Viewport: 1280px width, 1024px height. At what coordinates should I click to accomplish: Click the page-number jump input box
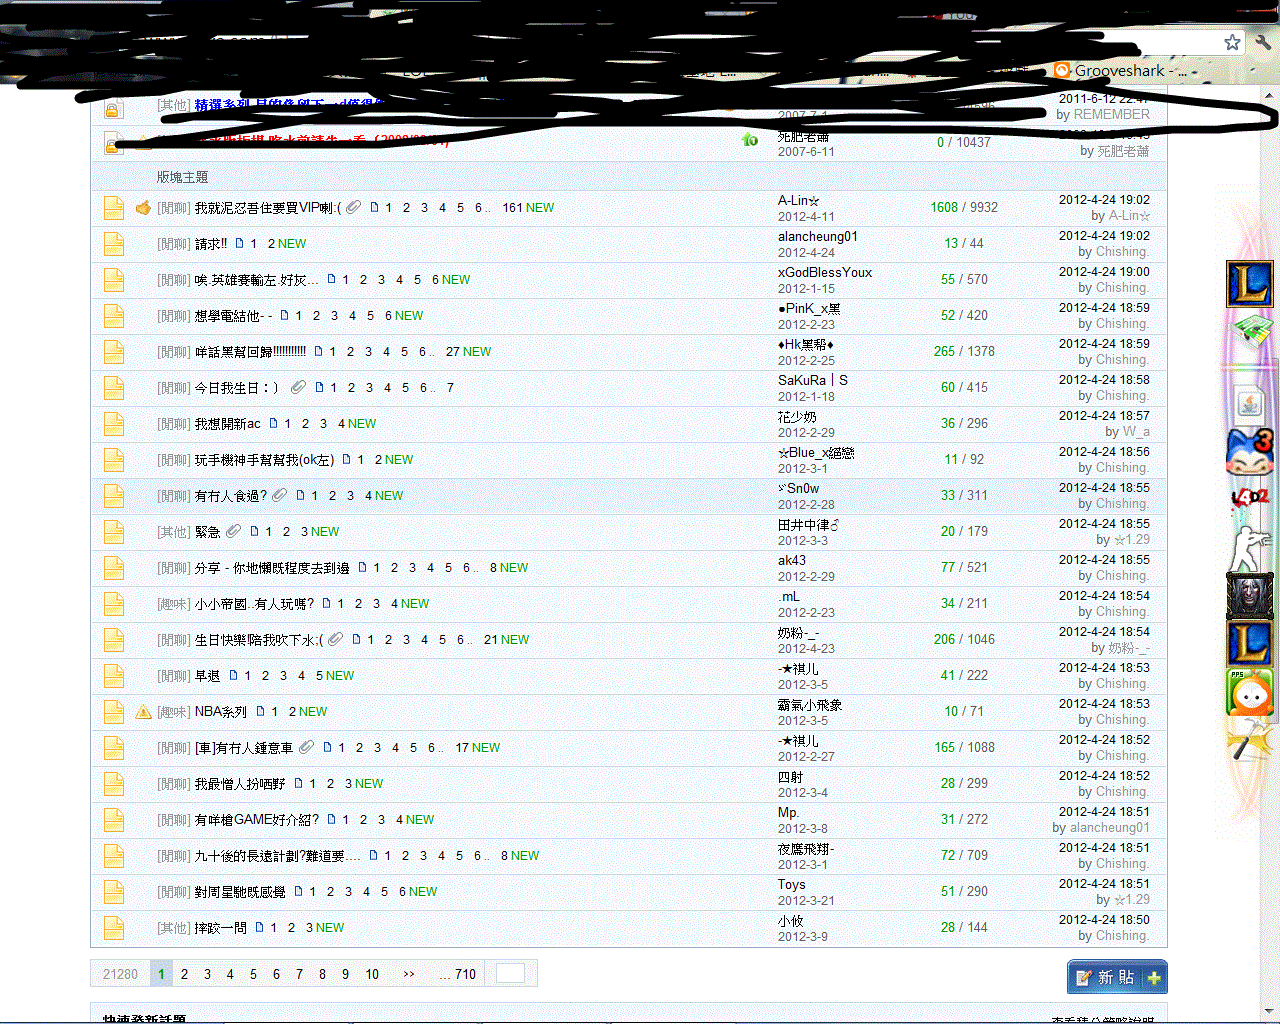coord(510,973)
